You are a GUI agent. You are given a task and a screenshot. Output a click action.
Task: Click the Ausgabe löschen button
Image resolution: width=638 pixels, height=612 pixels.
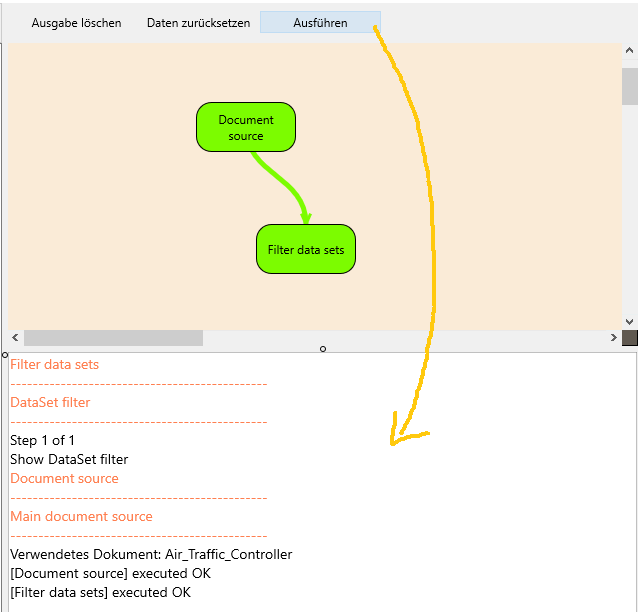[76, 23]
